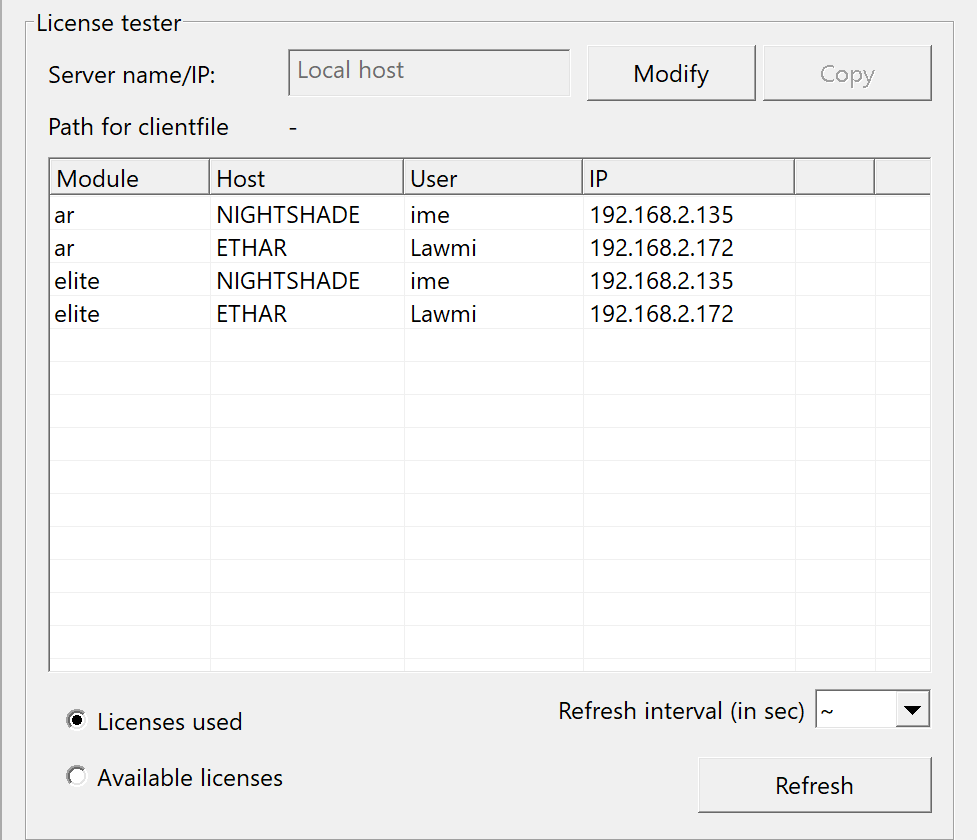Click IP 192.168.2.135 in first row
This screenshot has height=840, width=977.
(661, 214)
